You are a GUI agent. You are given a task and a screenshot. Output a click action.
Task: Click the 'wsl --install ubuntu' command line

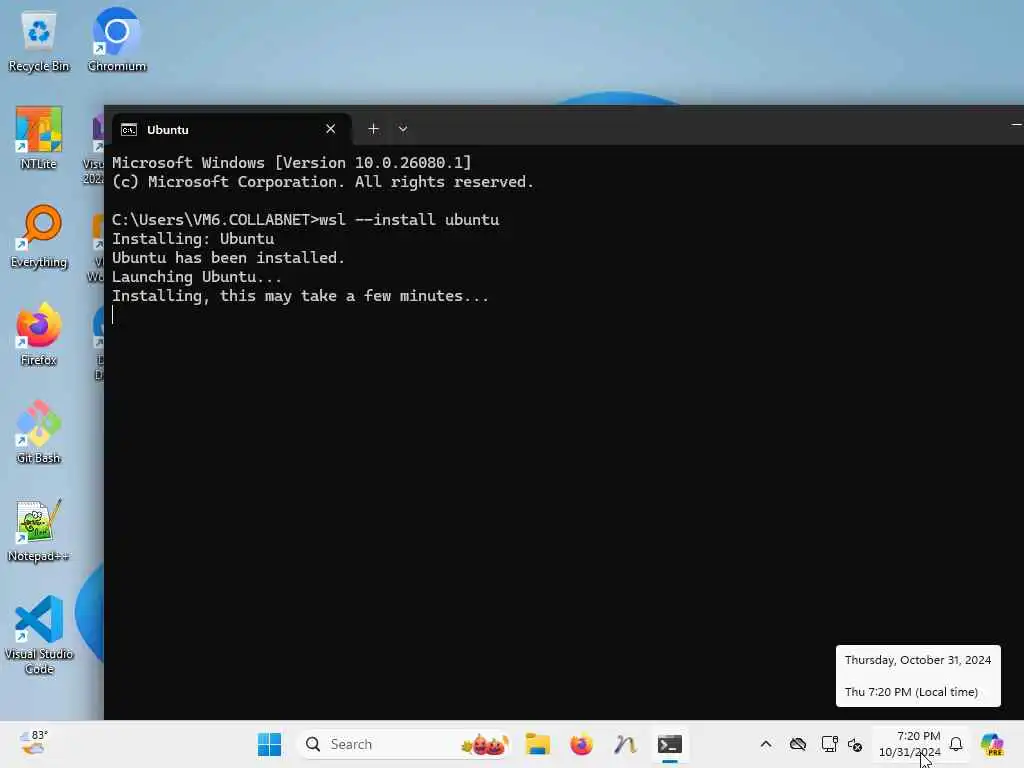point(306,219)
